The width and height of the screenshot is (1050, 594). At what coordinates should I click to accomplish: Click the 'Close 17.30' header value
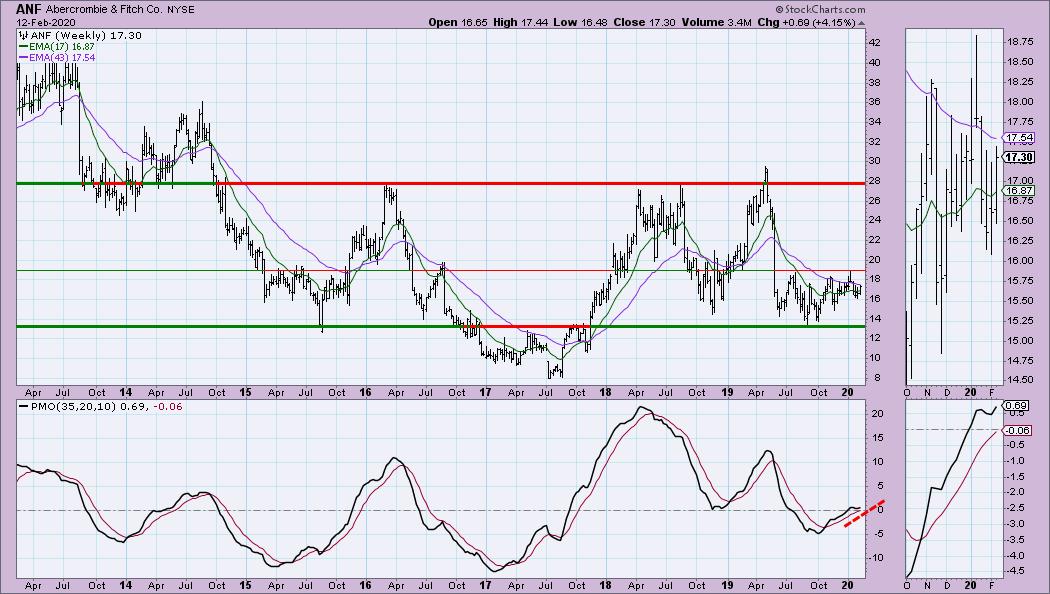click(644, 22)
